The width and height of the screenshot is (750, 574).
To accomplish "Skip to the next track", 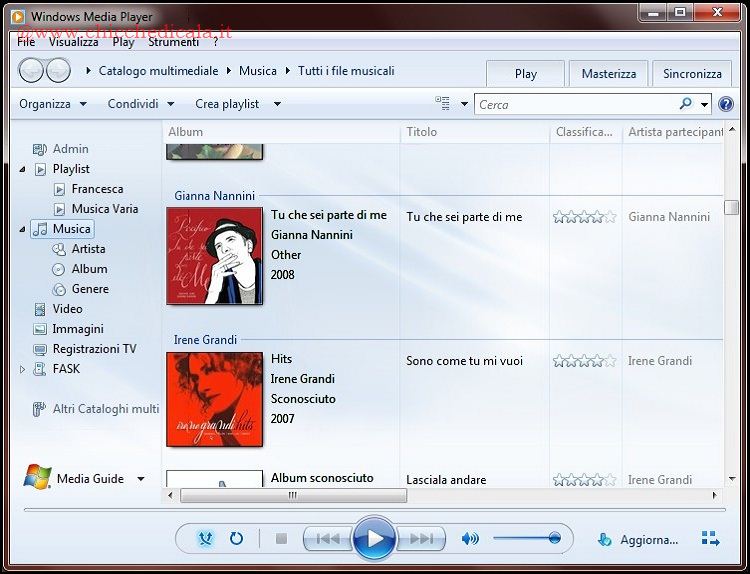I will pyautogui.click(x=422, y=539).
